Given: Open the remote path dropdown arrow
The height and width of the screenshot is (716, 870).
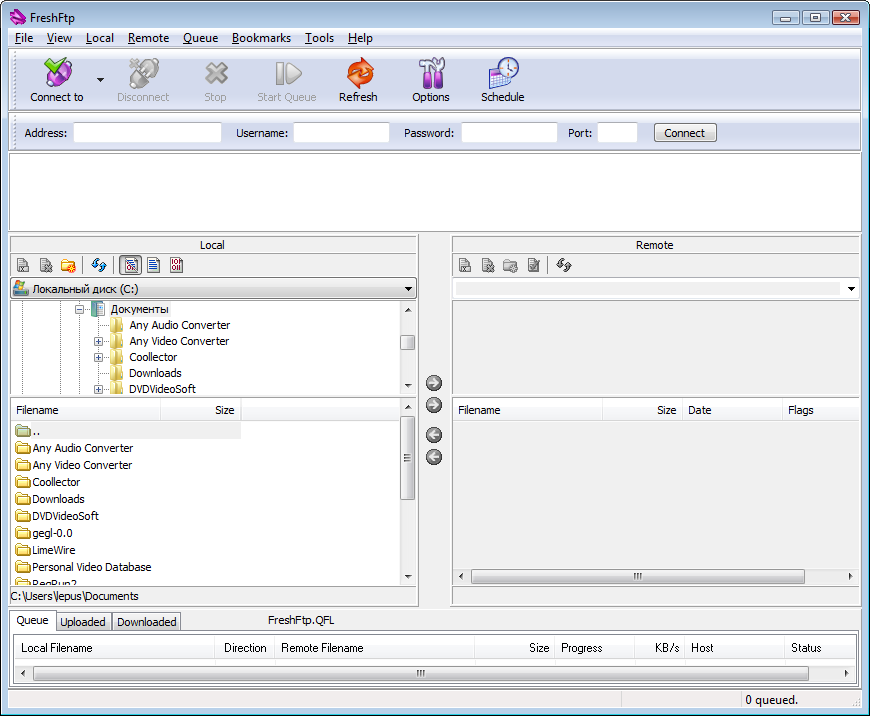Looking at the screenshot, I should (x=851, y=289).
